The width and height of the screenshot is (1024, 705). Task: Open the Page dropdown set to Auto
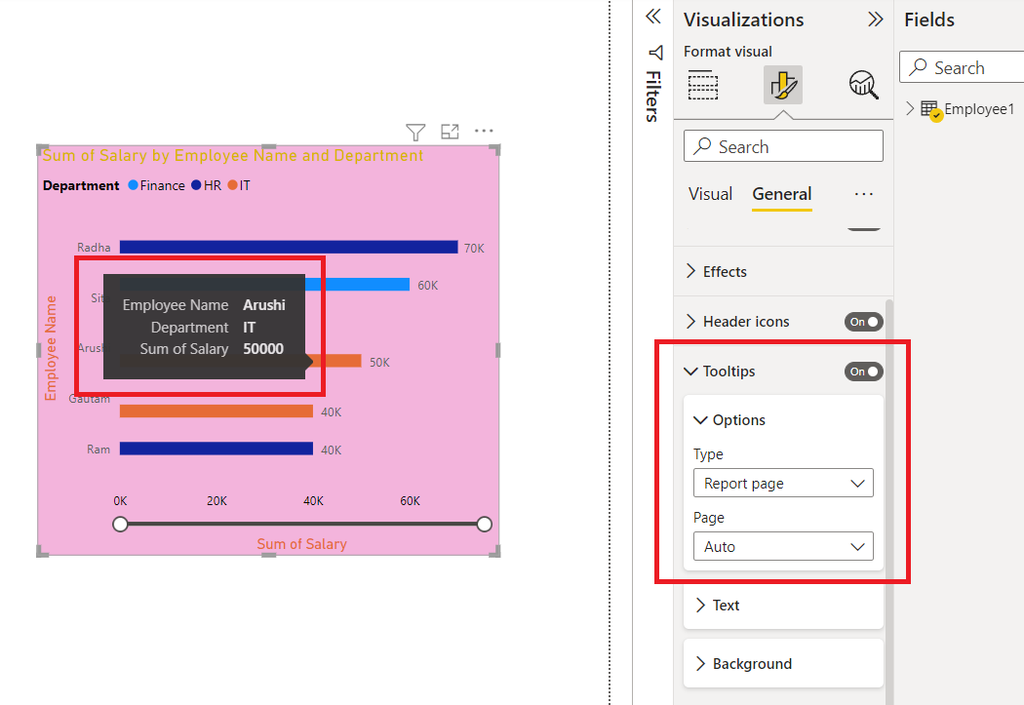click(783, 546)
